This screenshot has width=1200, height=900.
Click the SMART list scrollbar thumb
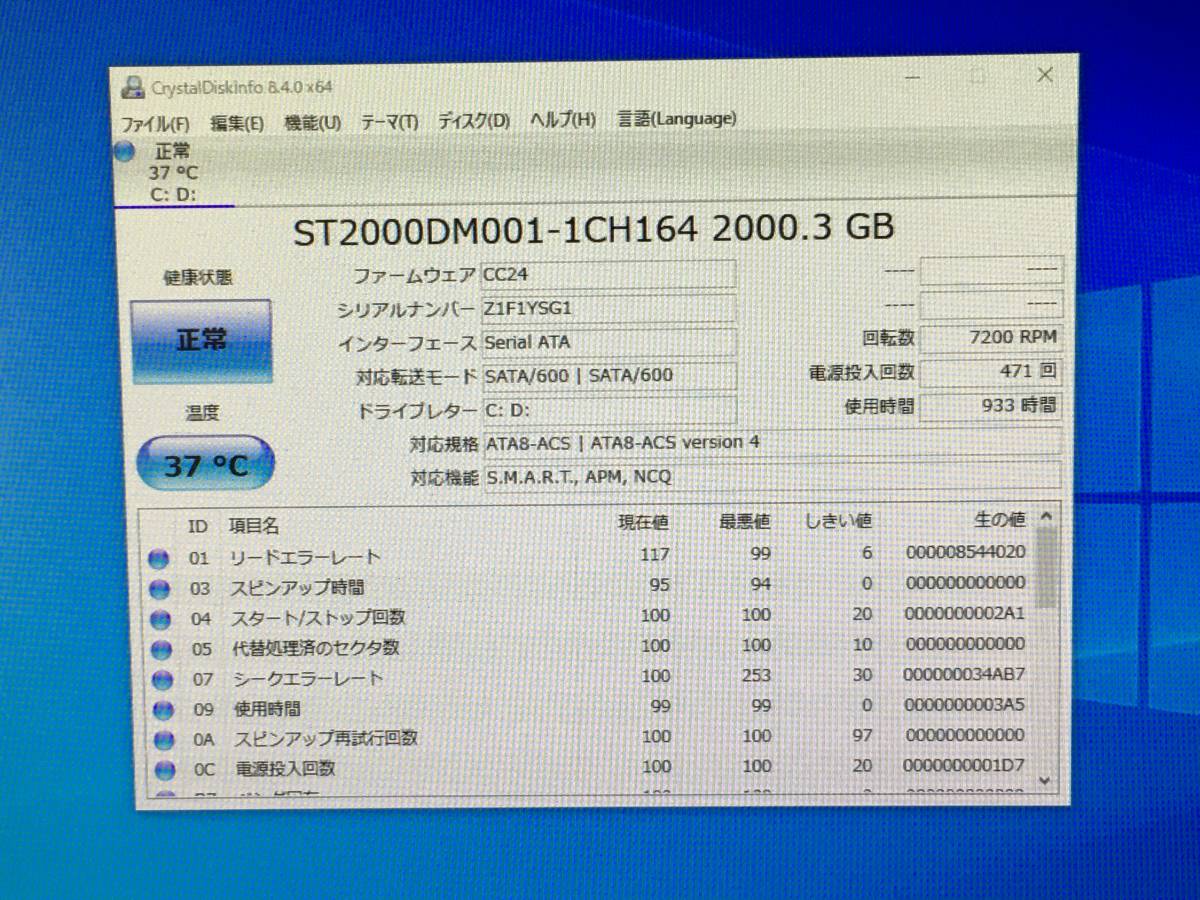click(1046, 567)
